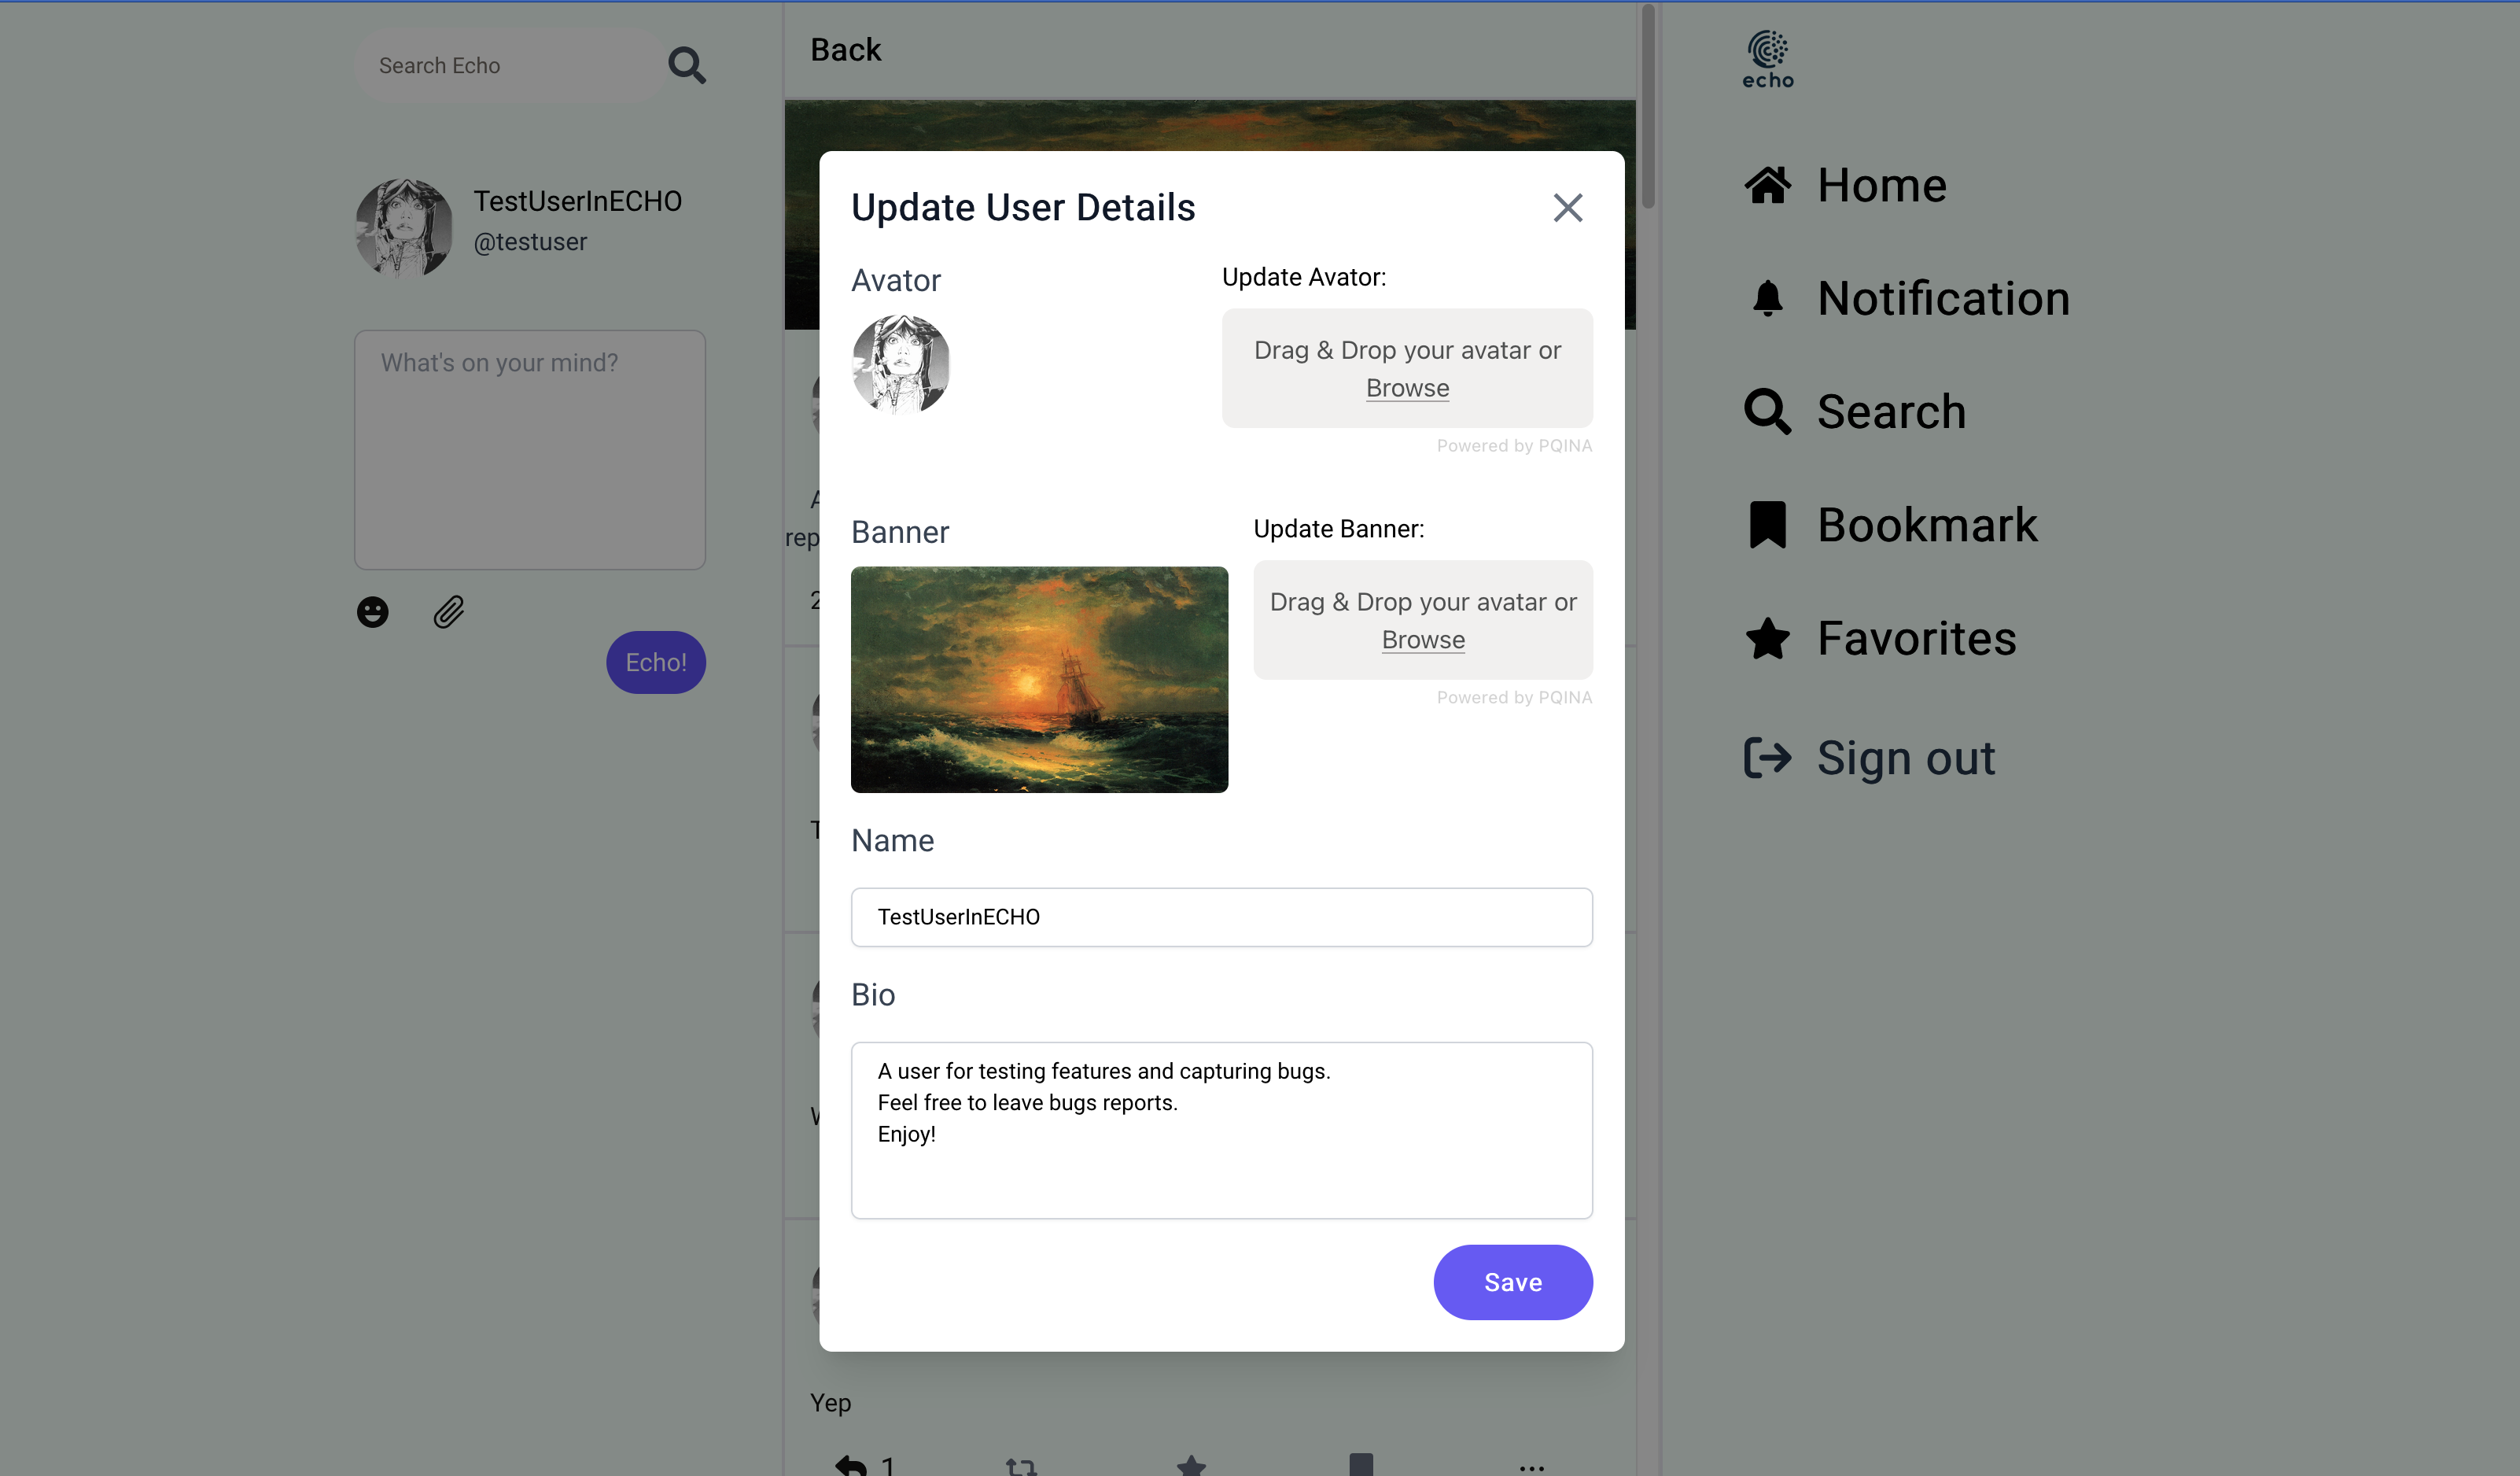
Task: Click Save to update user details
Action: [1514, 1282]
